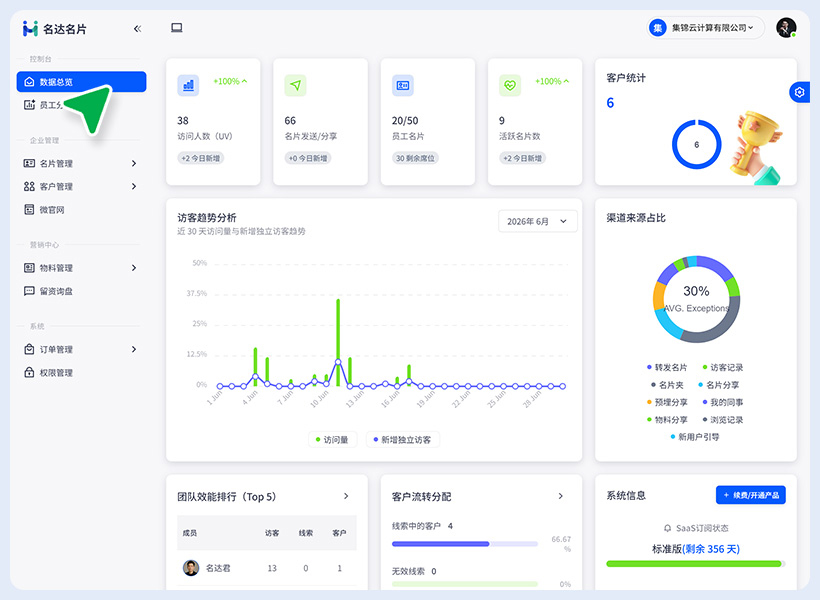Click the 留资询盘 chat icon
This screenshot has width=820, height=600.
click(x=29, y=291)
